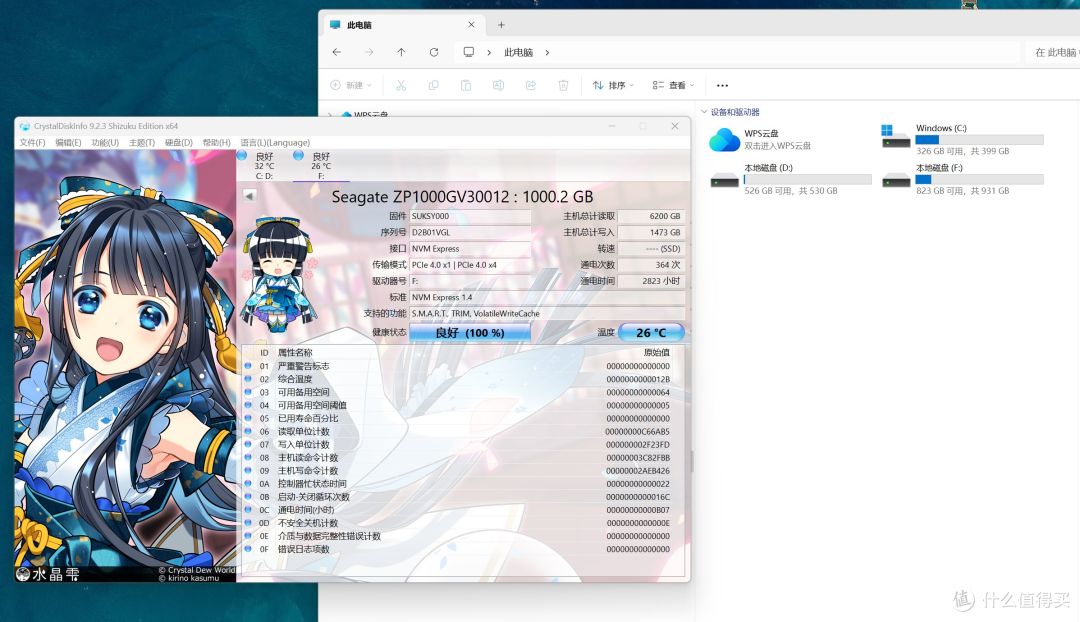Refresh the File Explorer view

[434, 52]
